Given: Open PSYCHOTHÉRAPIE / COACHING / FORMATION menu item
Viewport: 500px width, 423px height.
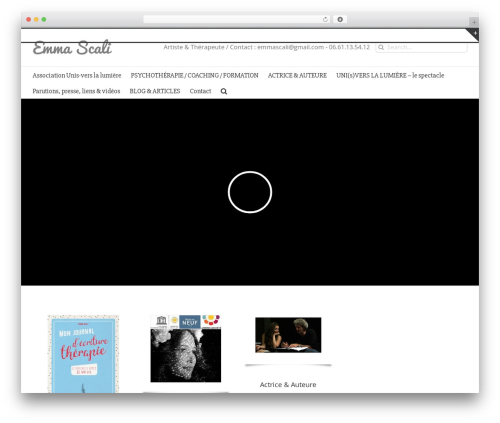Looking at the screenshot, I should (194, 75).
